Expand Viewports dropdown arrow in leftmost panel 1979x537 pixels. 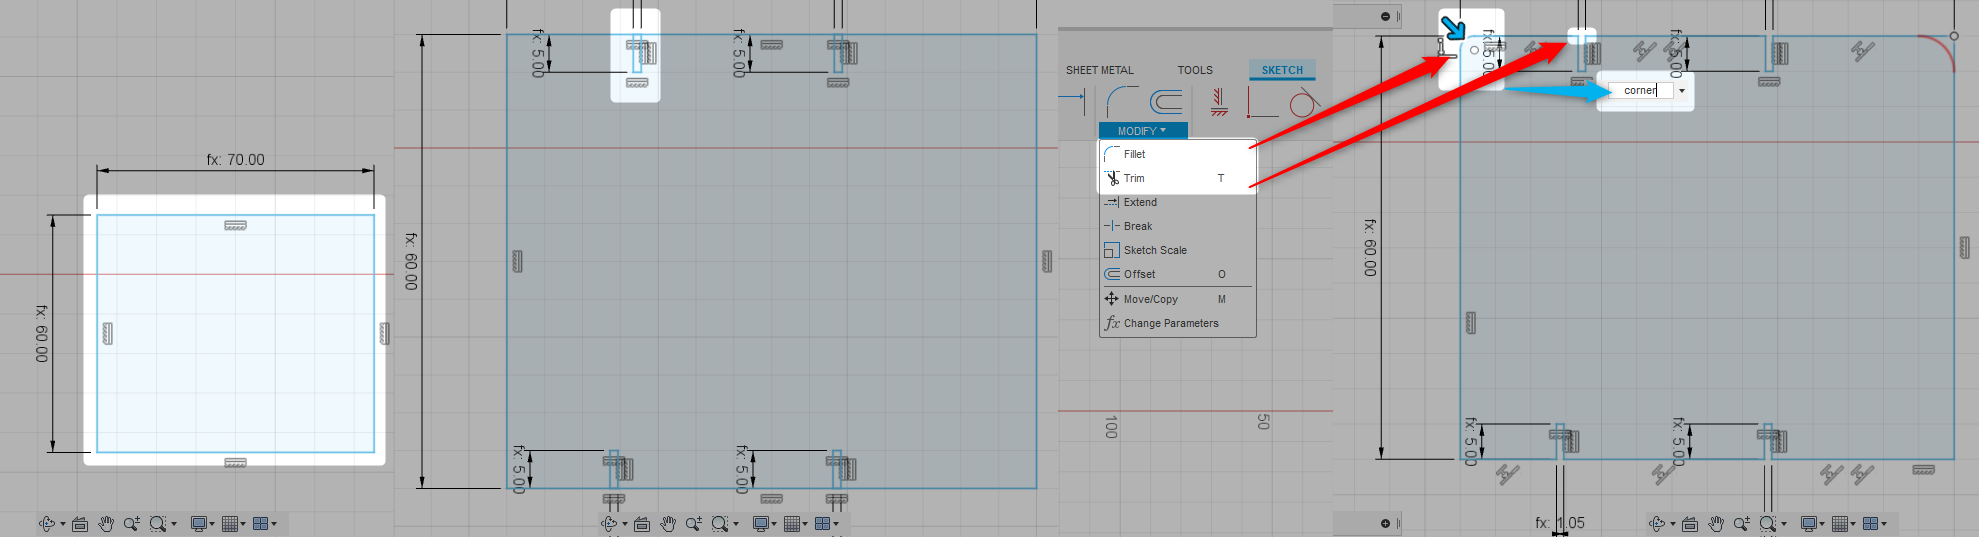(x=274, y=524)
